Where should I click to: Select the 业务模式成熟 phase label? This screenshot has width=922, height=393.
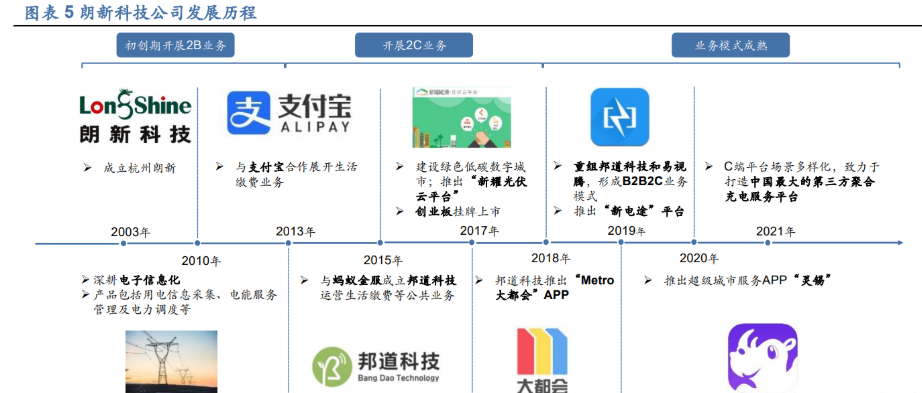click(x=730, y=45)
